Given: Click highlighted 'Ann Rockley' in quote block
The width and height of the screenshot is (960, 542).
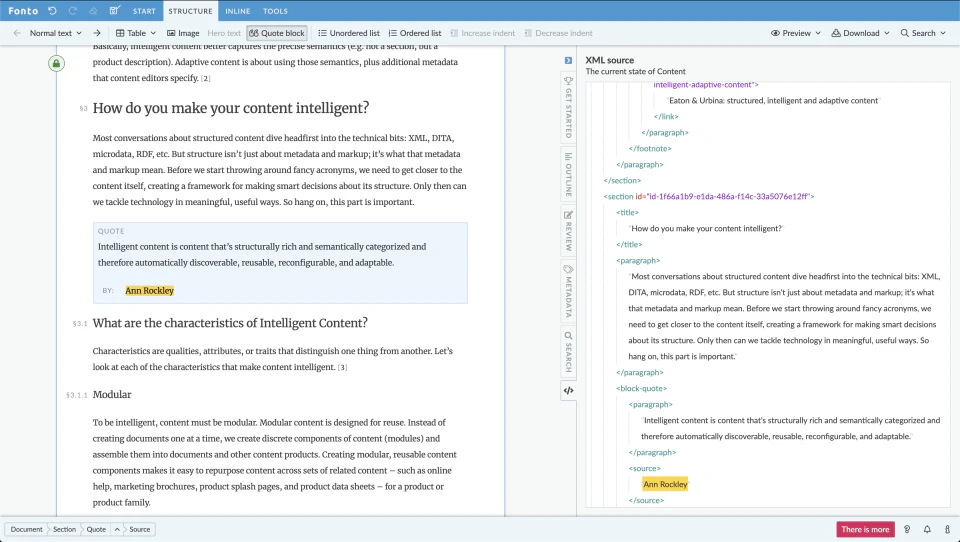Looking at the screenshot, I should click(149, 291).
